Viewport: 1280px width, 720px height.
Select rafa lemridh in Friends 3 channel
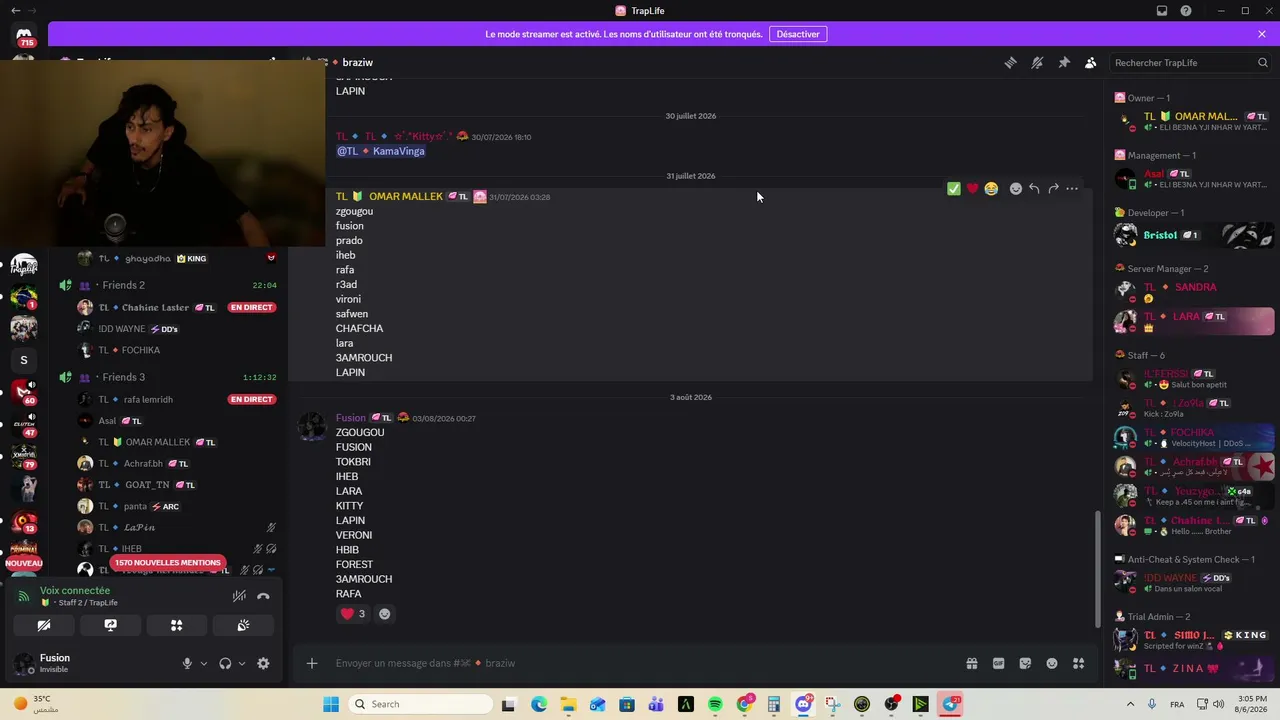pos(178,399)
